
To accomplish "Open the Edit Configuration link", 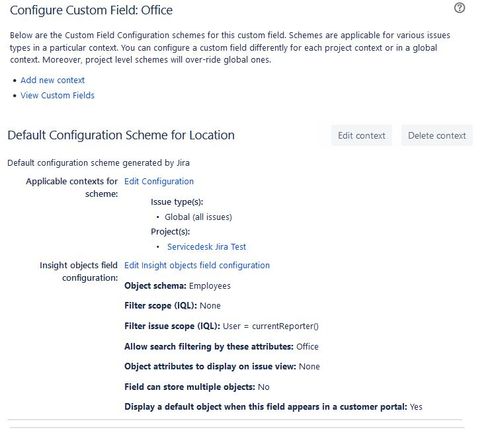I will point(159,181).
